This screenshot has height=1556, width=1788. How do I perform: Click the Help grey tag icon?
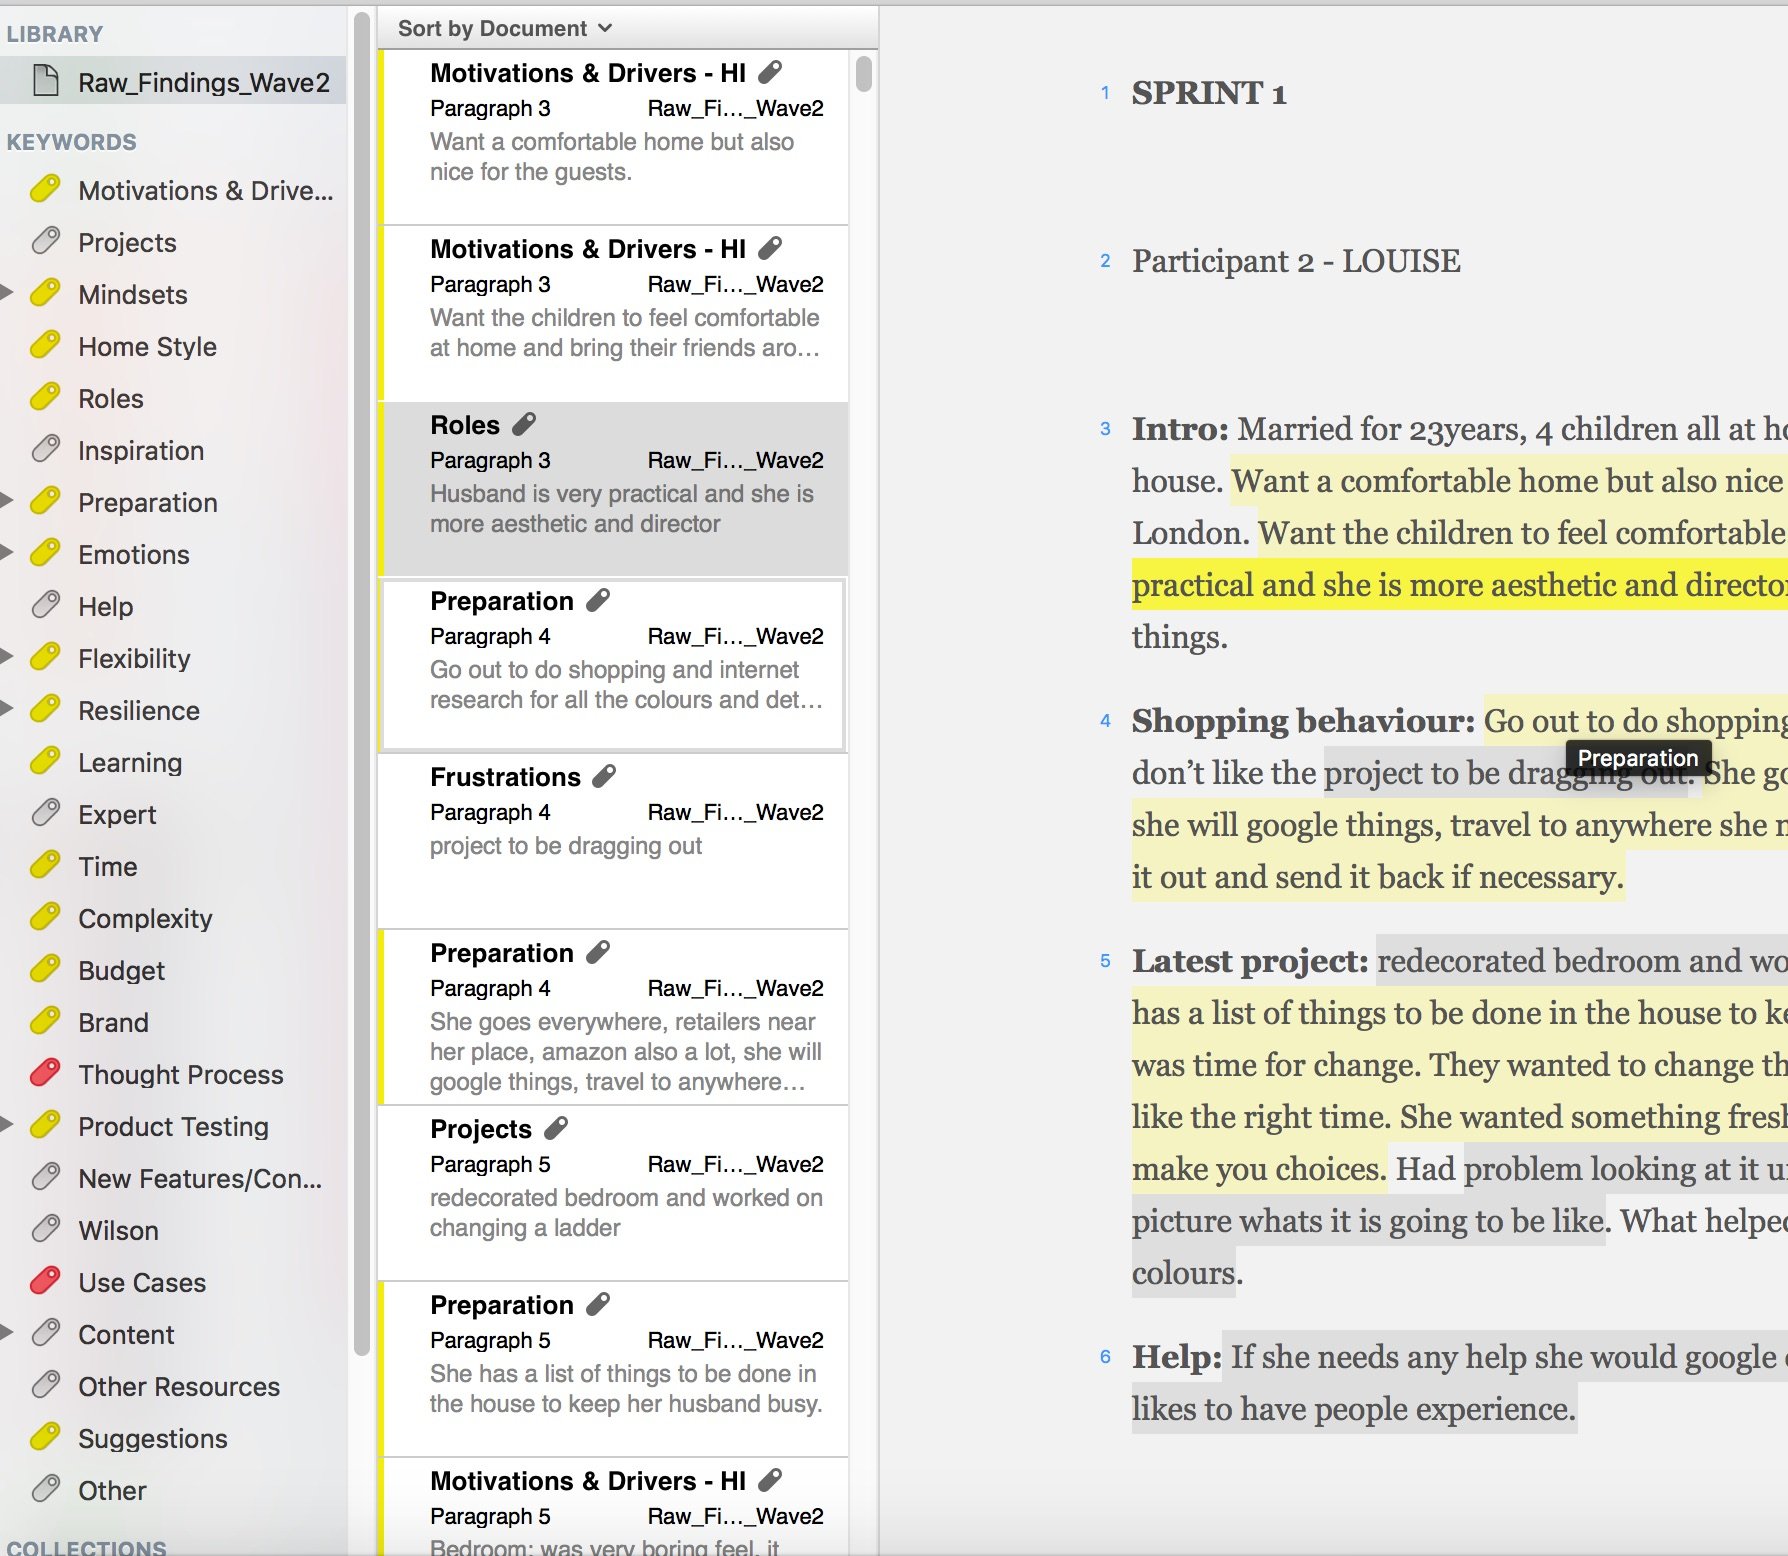[x=45, y=605]
